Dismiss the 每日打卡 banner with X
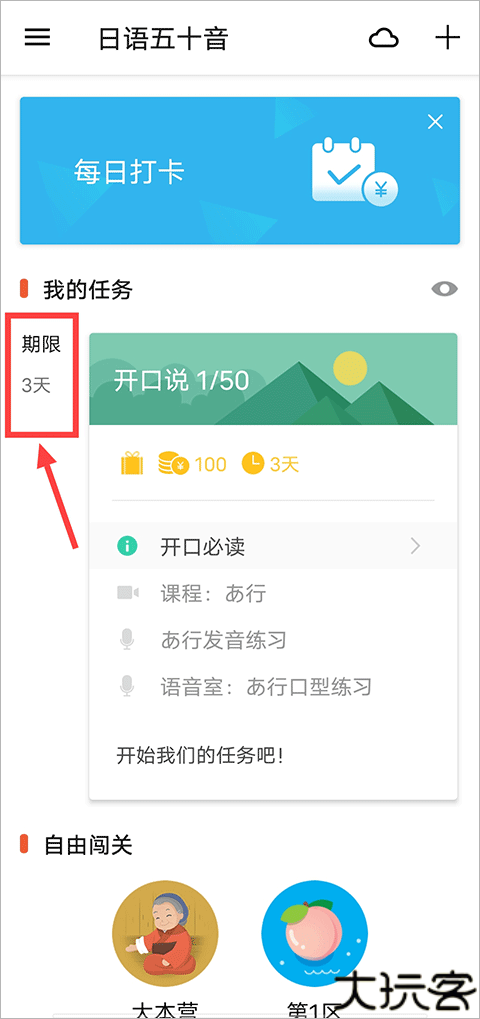Viewport: 480px width, 1019px height. click(x=435, y=122)
